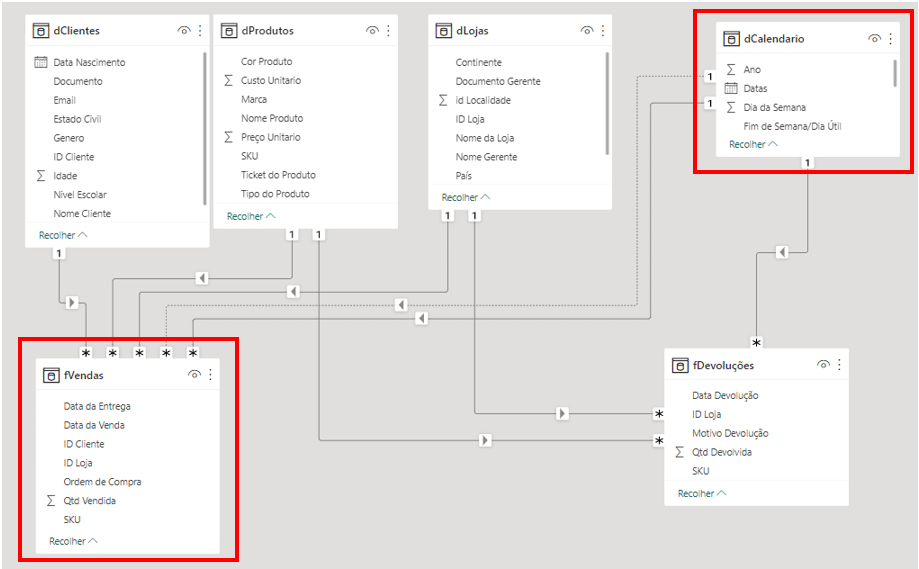Select Estado Civil field in dClientes
The image size is (919, 569).
click(77, 119)
